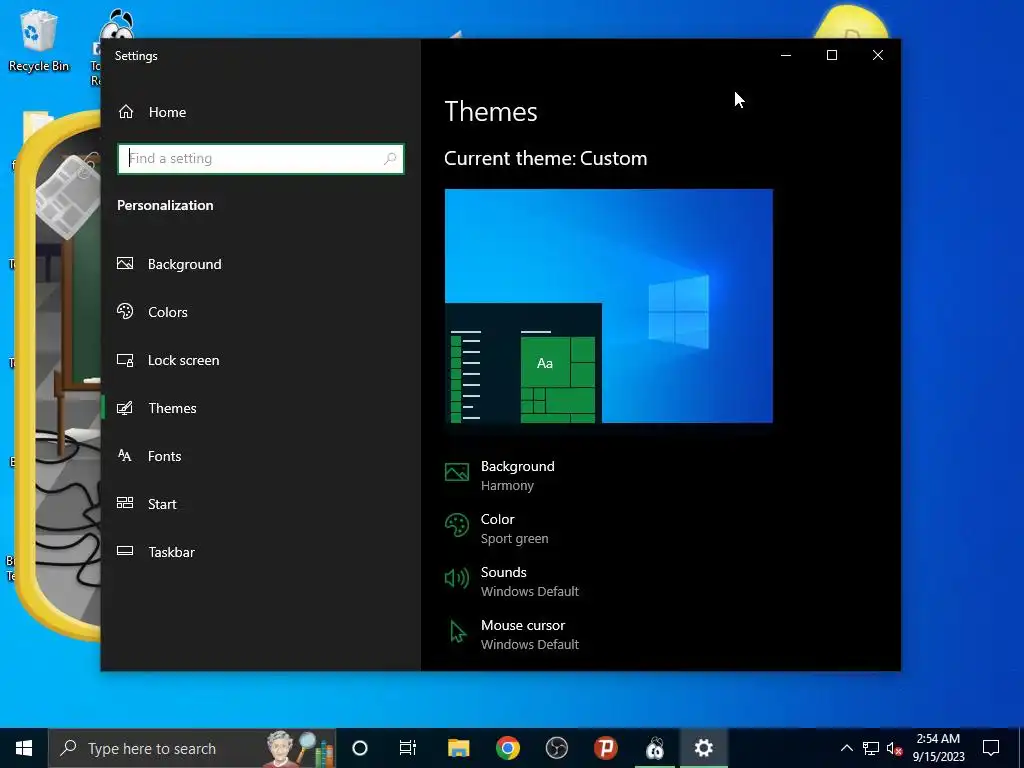
Task: Open the clock showing 2:54 AM
Action: tap(938, 748)
